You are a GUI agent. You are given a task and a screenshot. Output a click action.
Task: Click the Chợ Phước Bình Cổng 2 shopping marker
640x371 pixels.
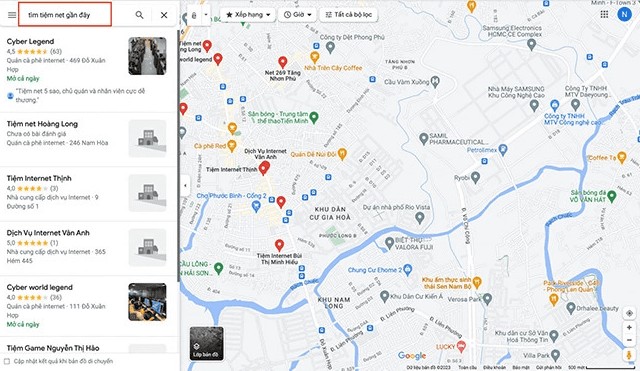point(256,206)
